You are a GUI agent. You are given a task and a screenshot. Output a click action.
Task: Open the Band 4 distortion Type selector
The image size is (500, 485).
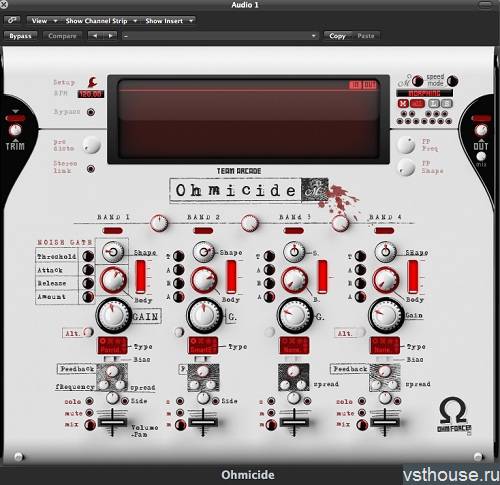click(385, 345)
